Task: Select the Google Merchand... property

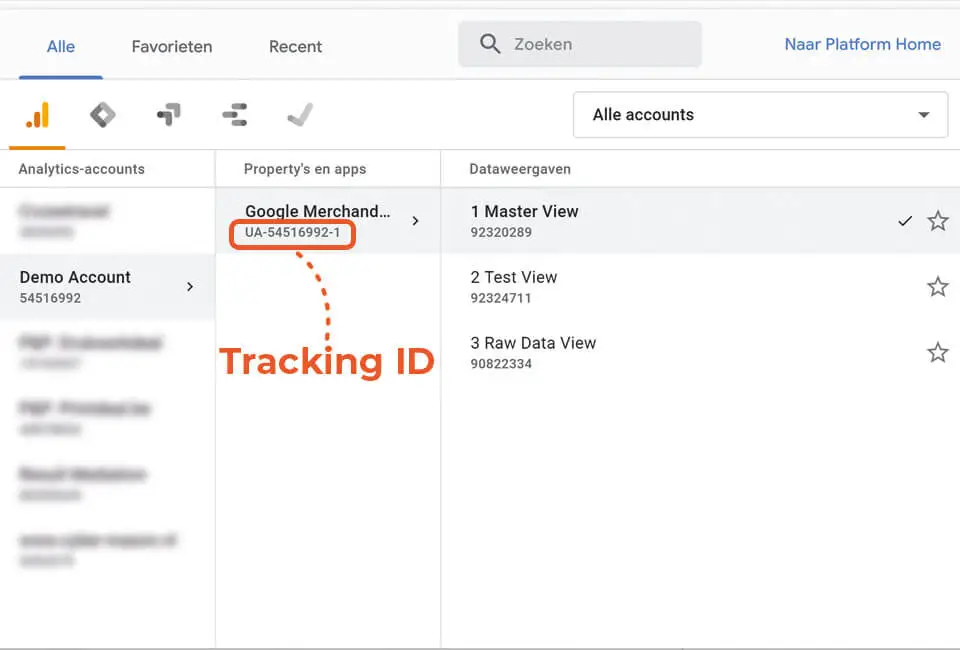Action: (328, 221)
